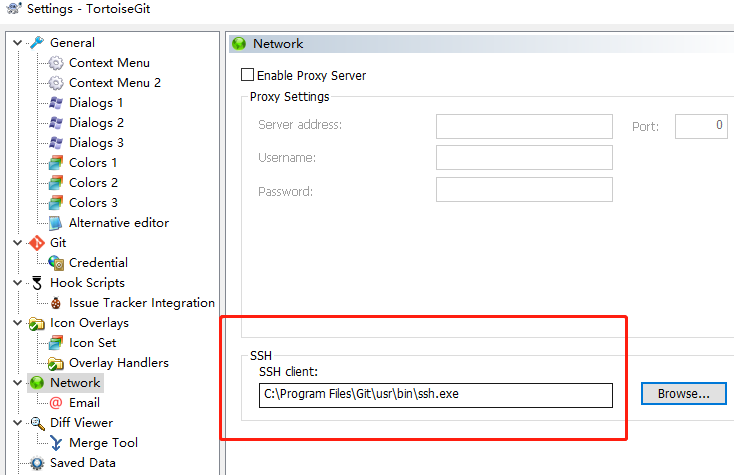Viewport: 734px width, 475px height.
Task: Click the Diff Viewer magnifier icon
Action: (37, 423)
